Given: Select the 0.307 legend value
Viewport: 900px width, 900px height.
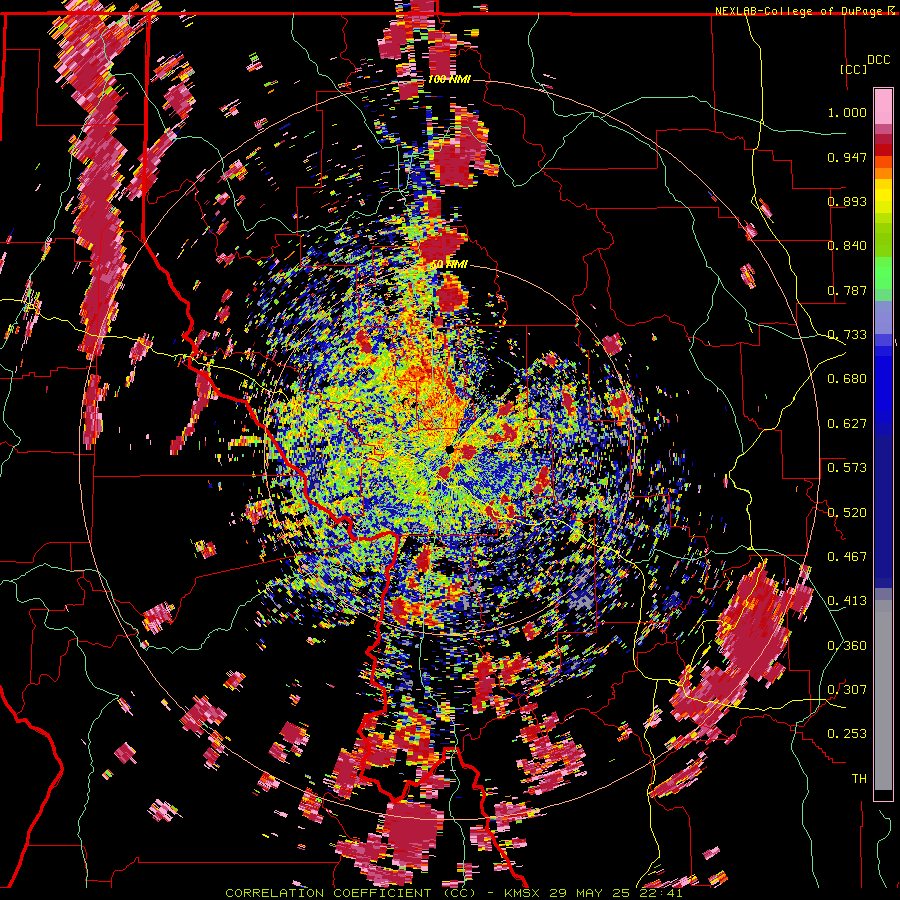Looking at the screenshot, I should point(847,690).
